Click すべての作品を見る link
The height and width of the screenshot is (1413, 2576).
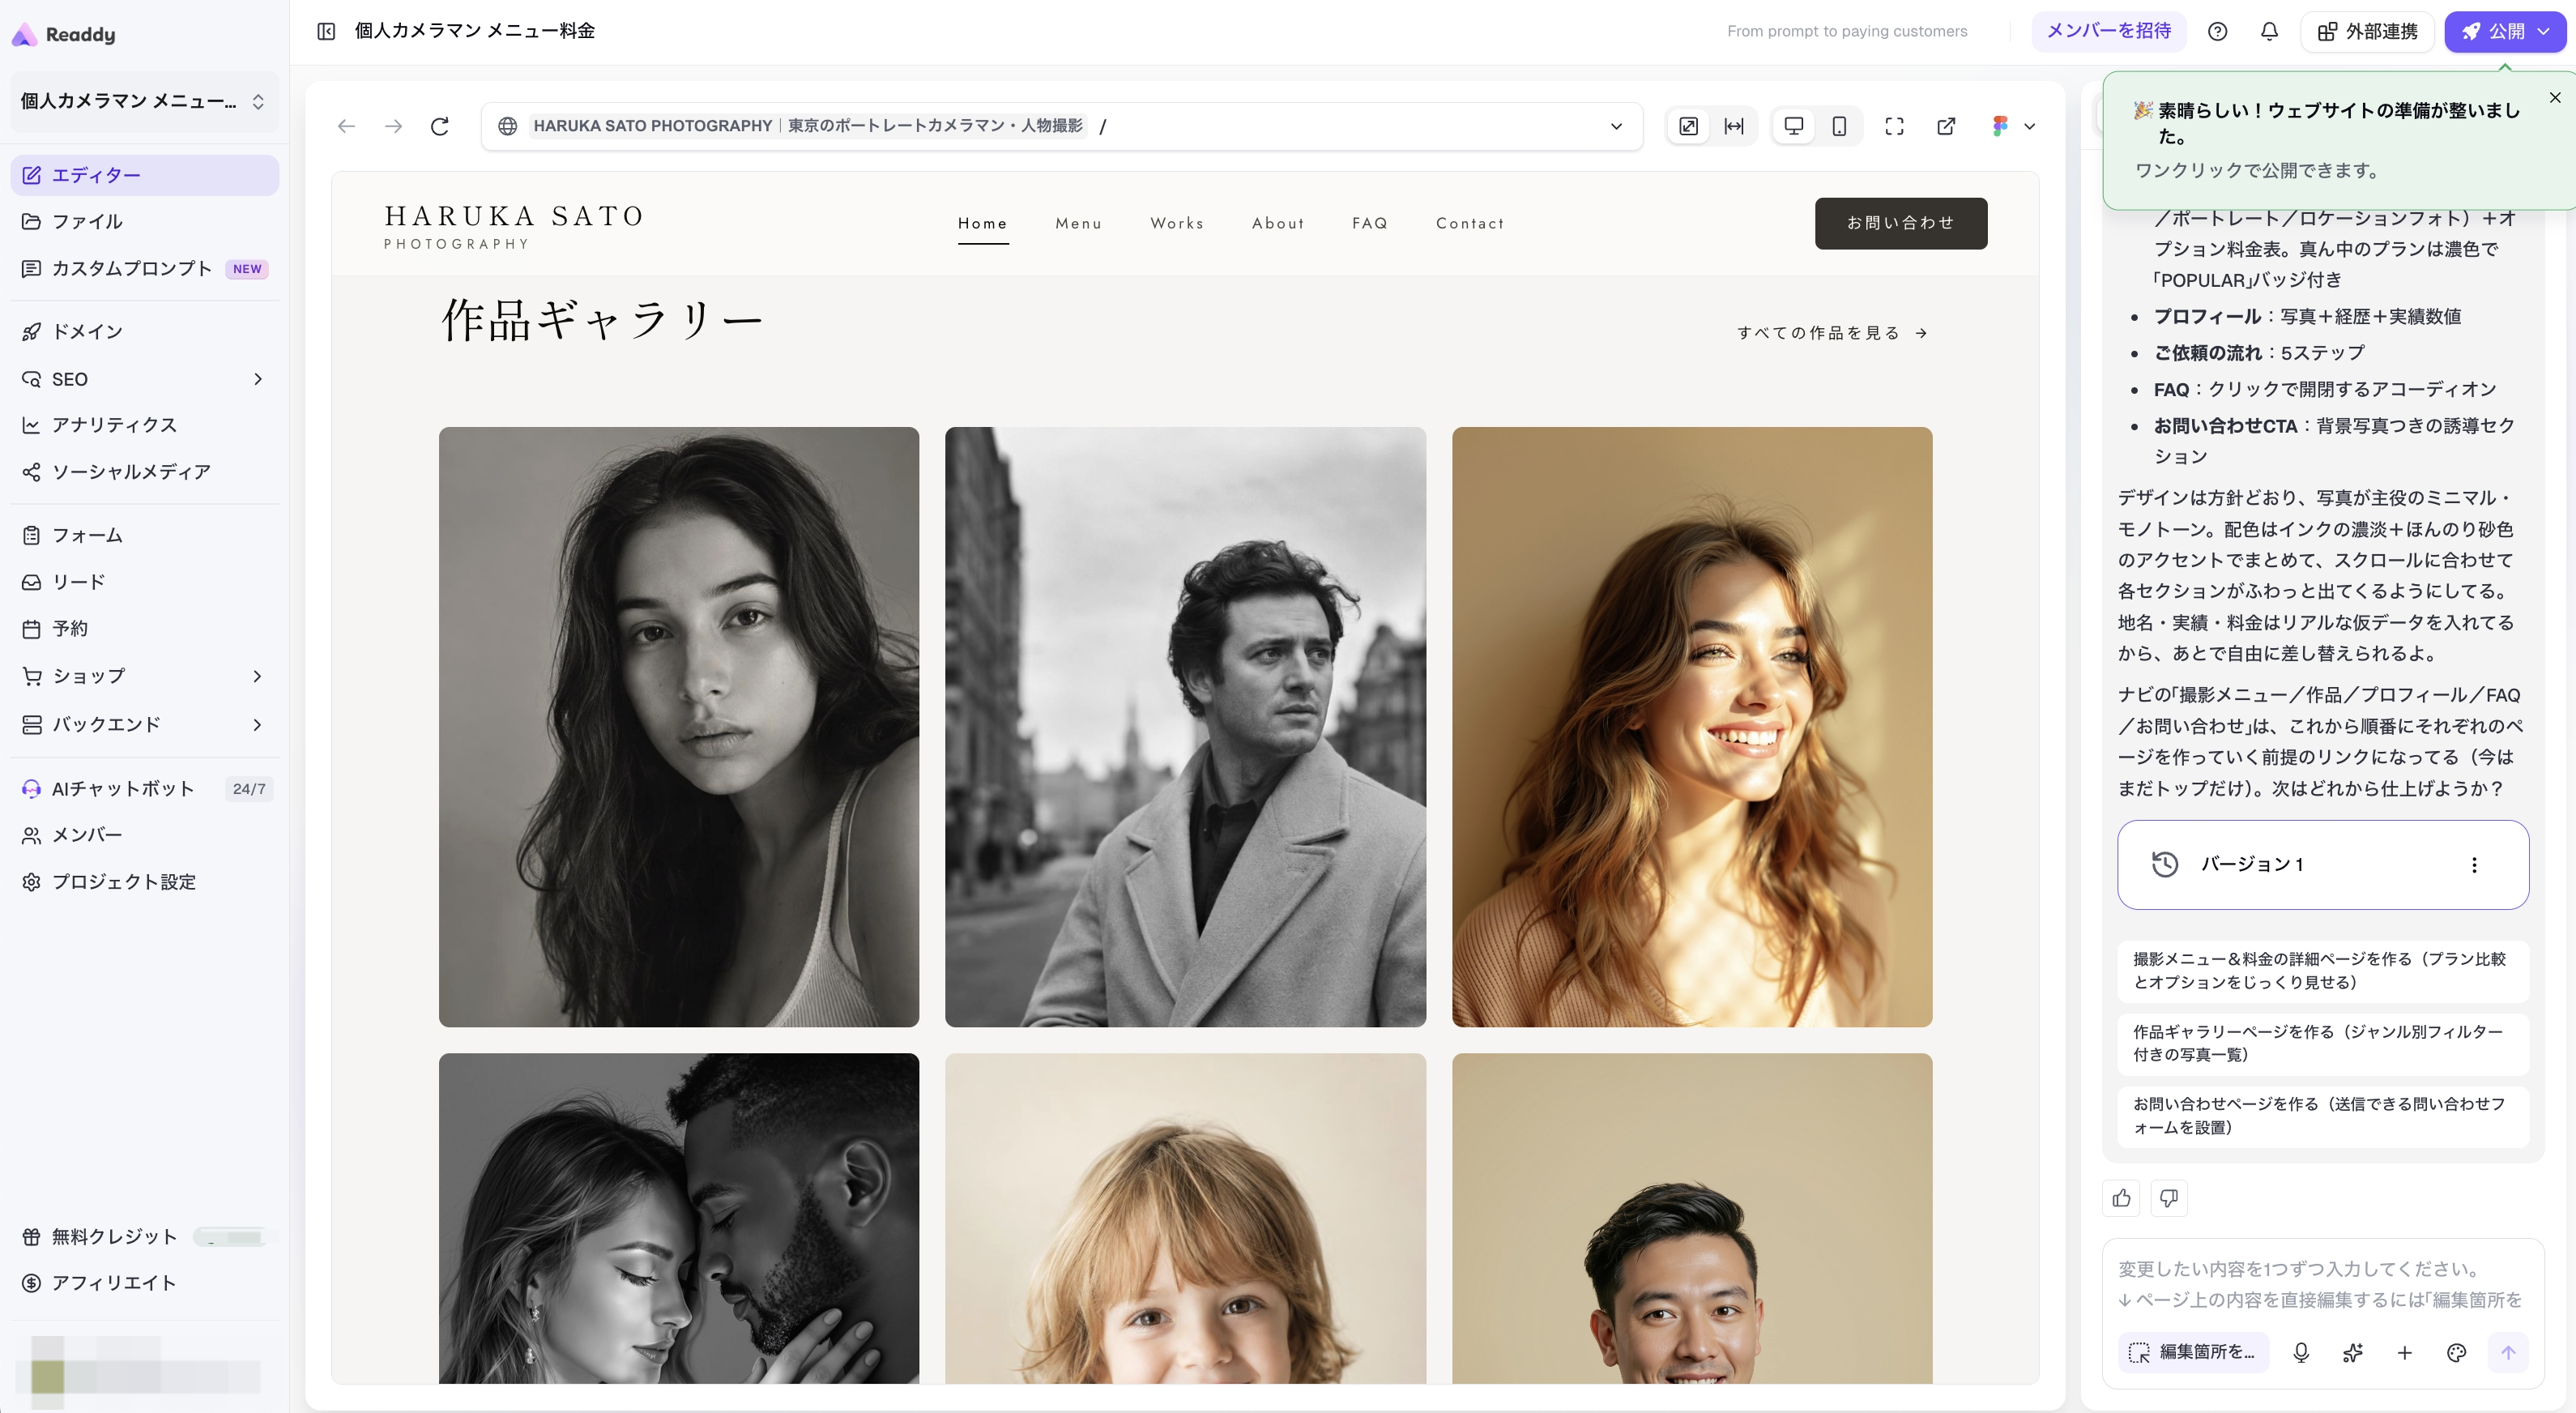(1832, 333)
